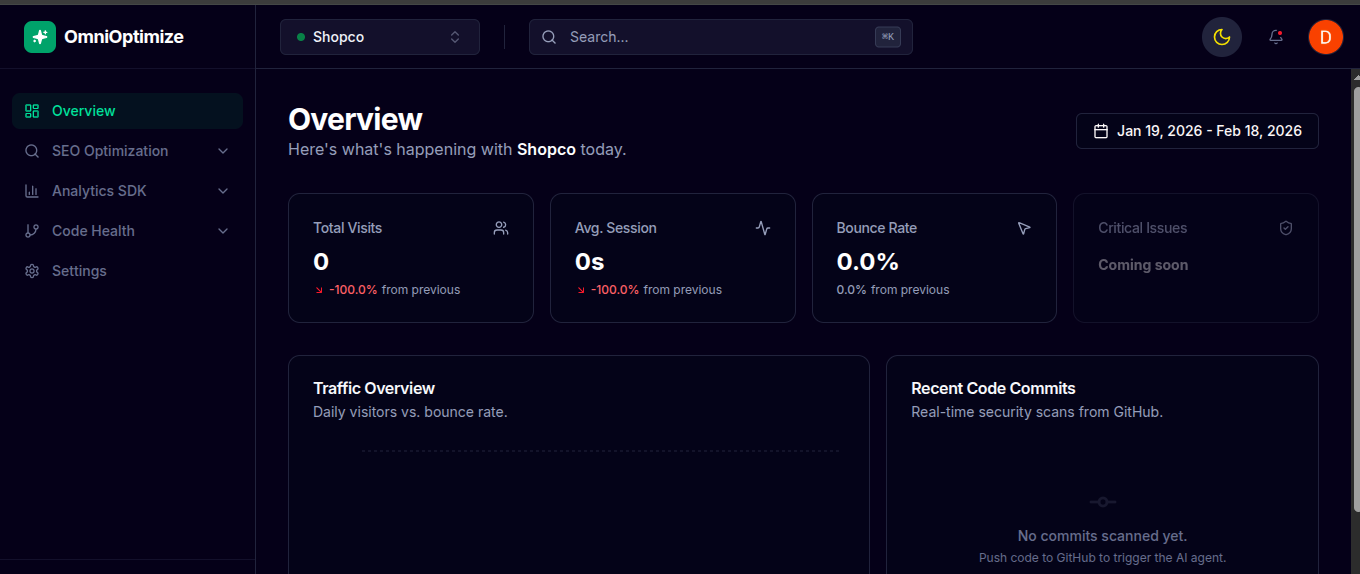Screen dimensions: 1360x574
Task: Click the OmniOptimize green logo icon
Action: click(40, 37)
